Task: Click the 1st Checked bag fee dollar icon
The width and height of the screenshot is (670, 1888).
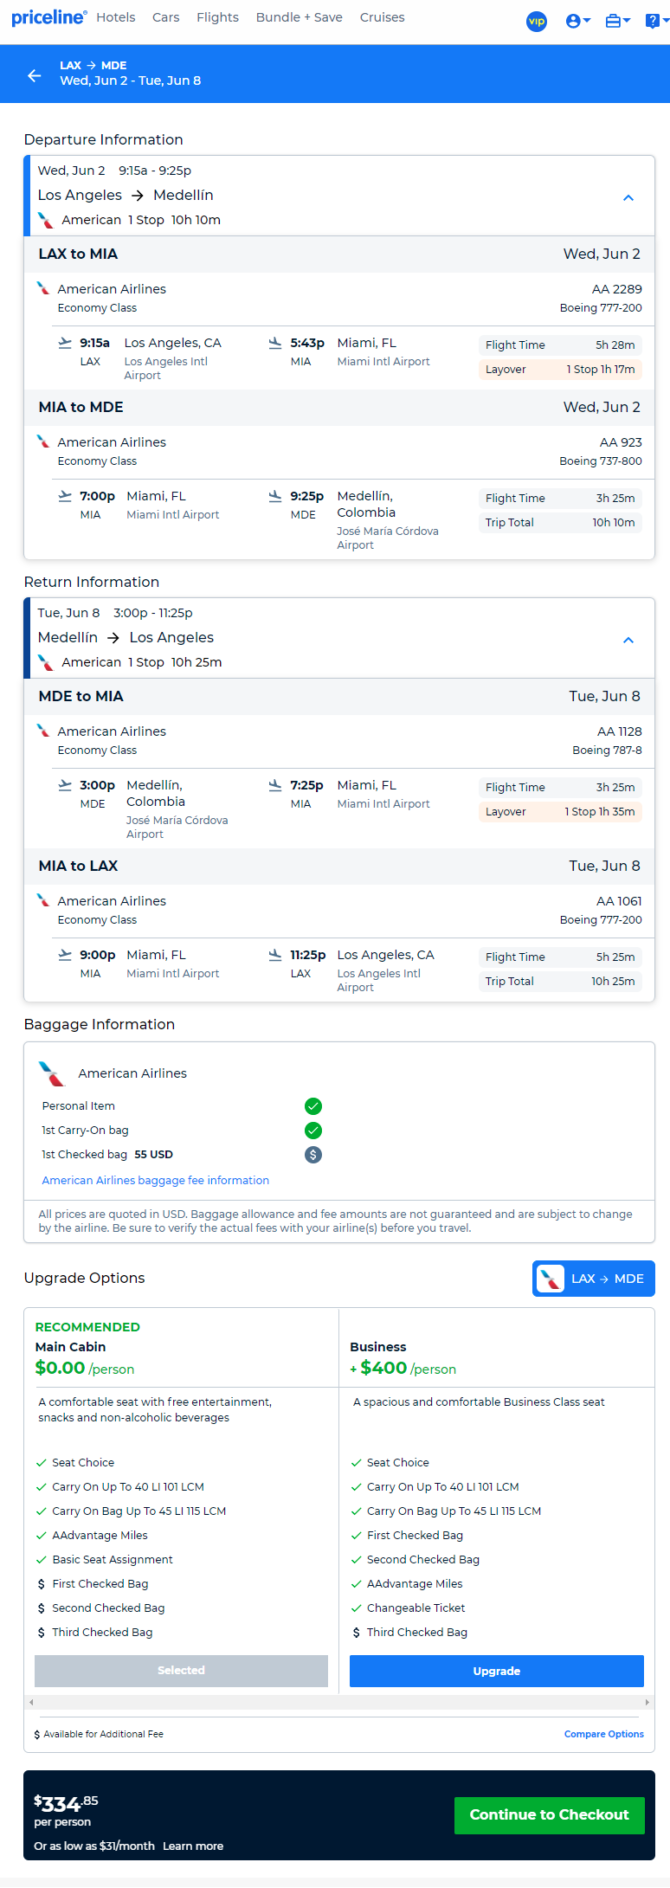Action: coord(313,1154)
